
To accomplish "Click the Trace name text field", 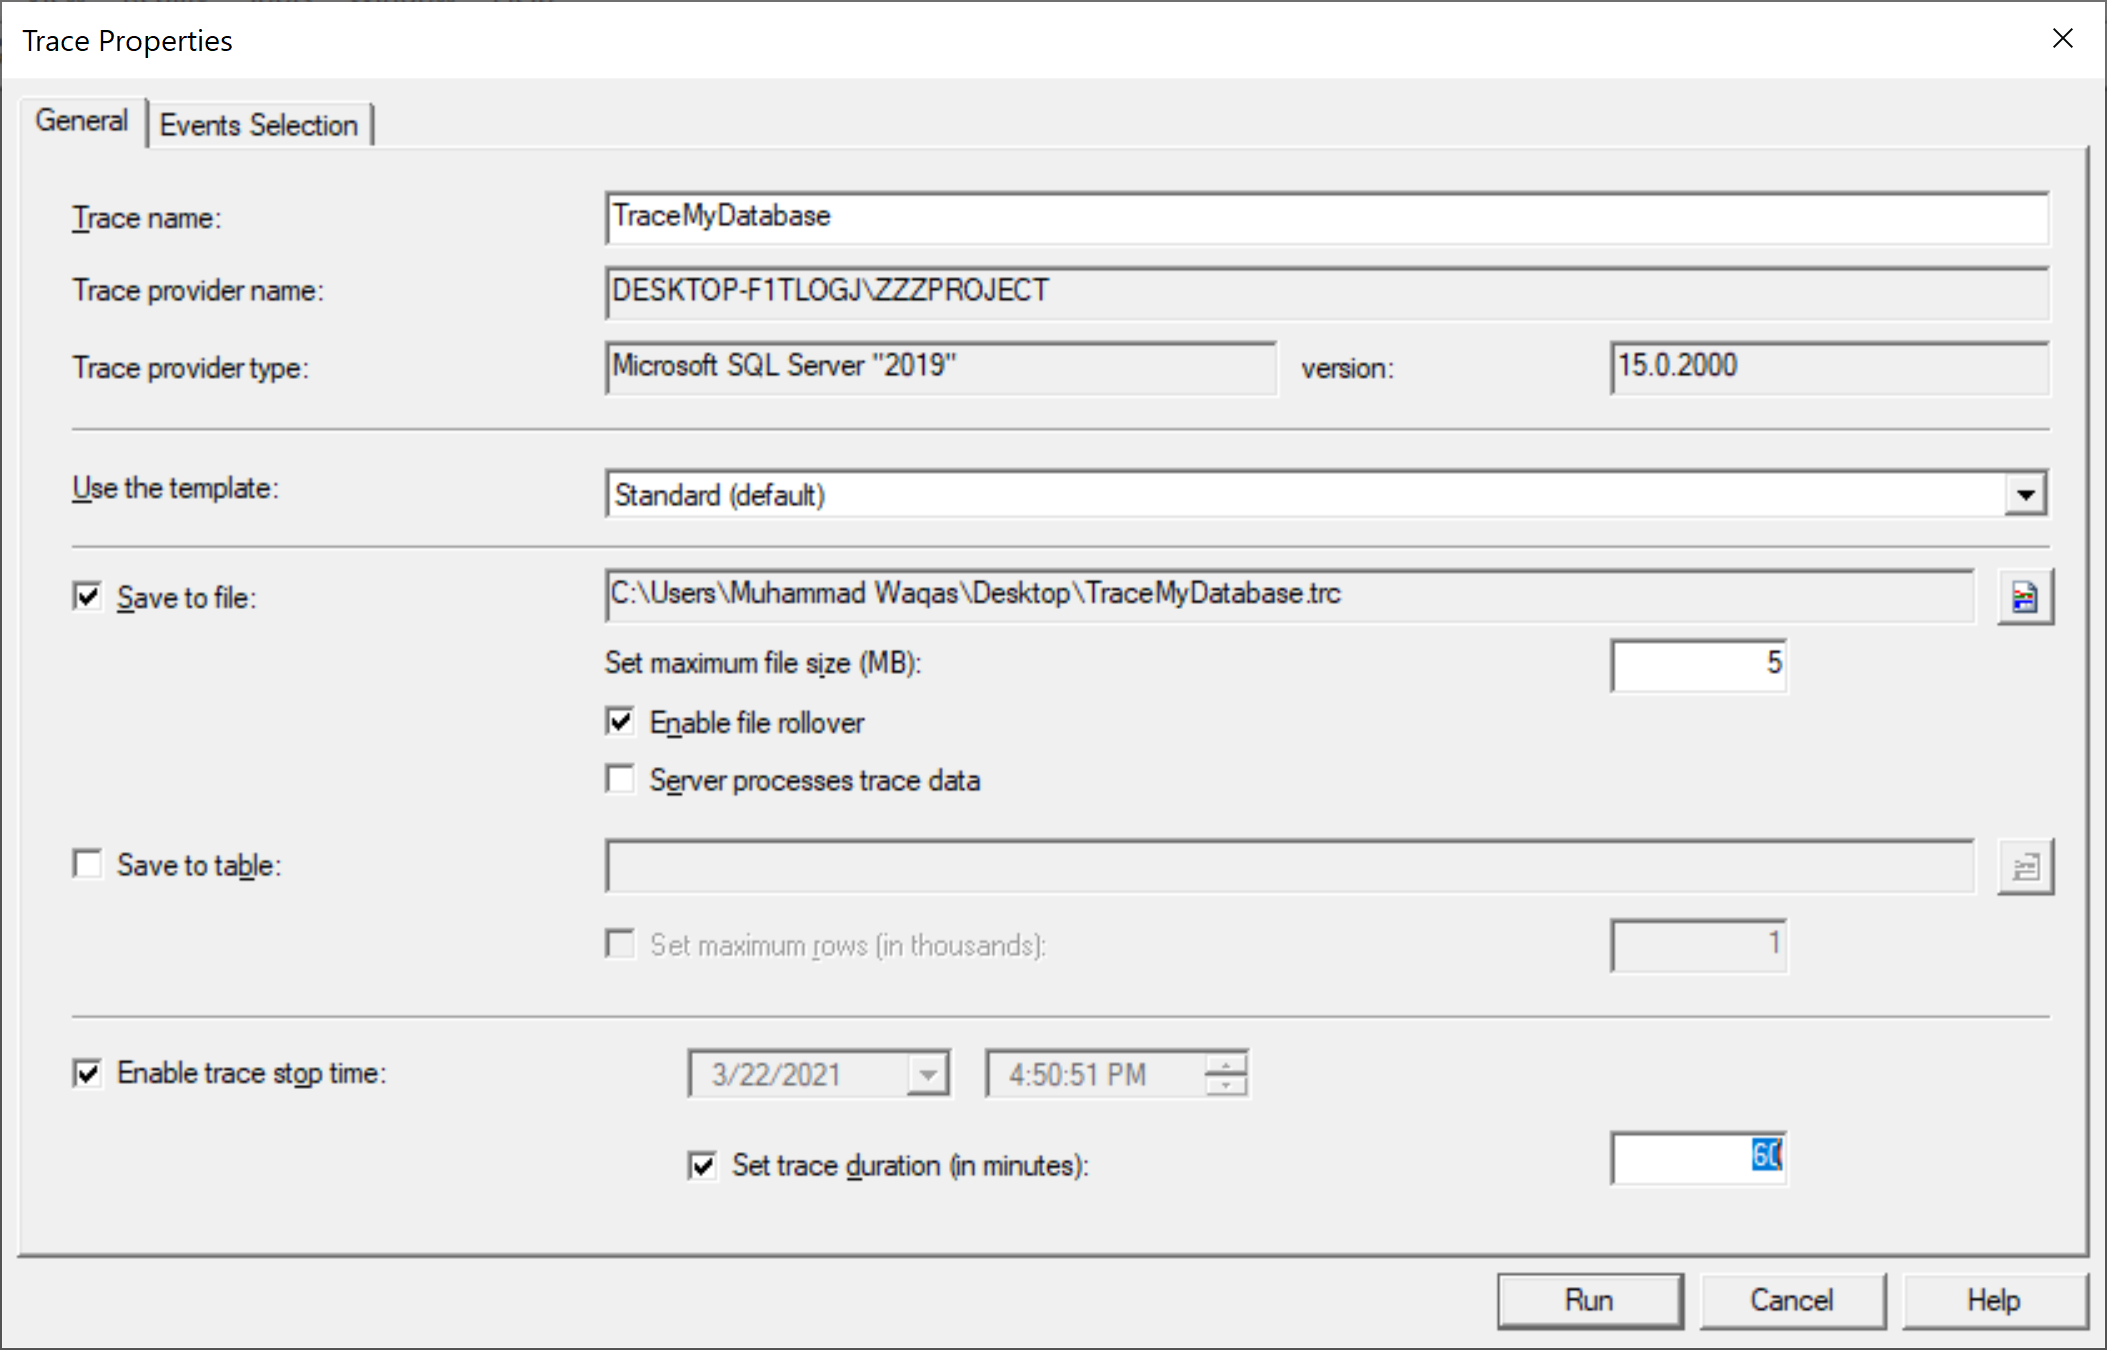I will (x=1325, y=217).
